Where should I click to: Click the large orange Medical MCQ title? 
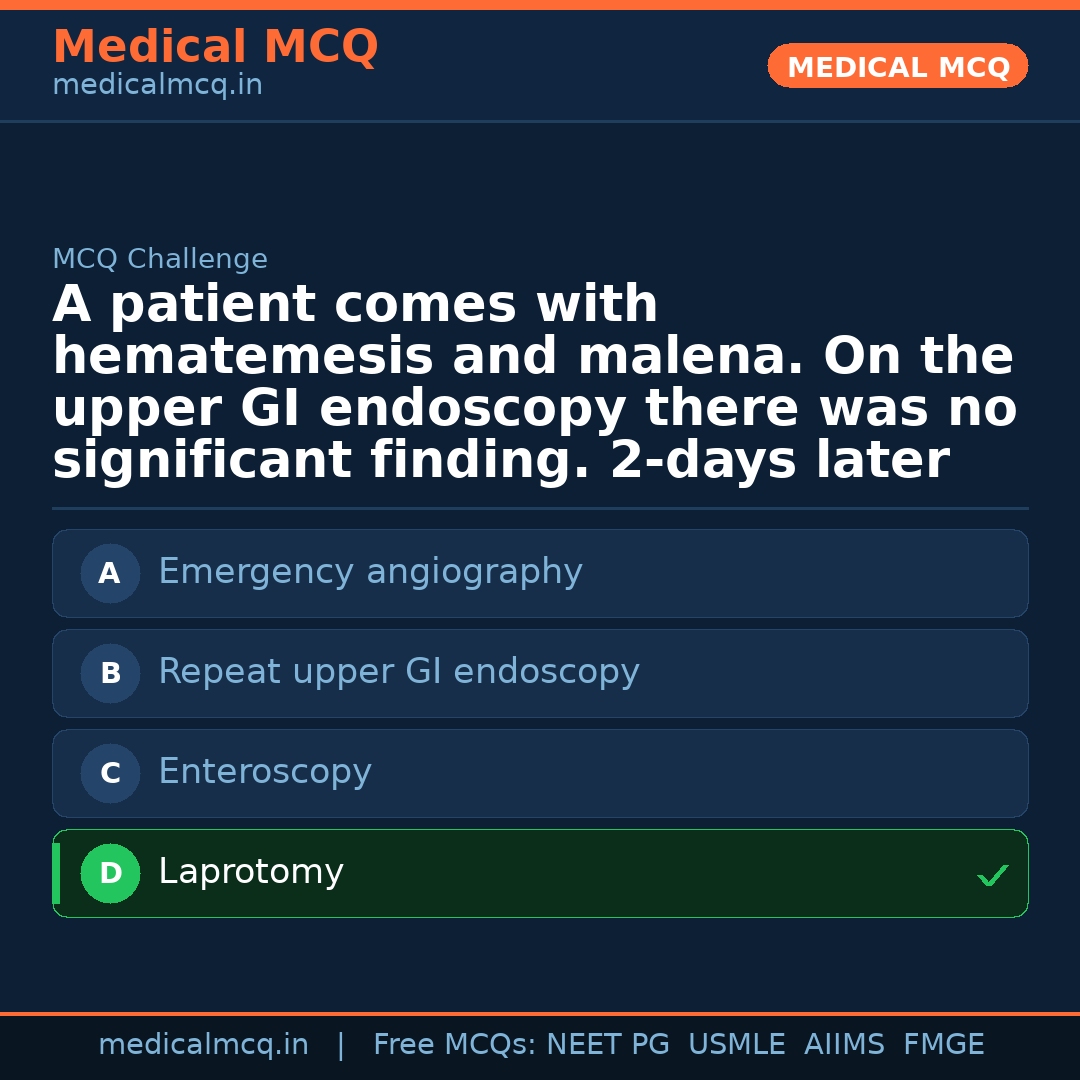coord(215,47)
